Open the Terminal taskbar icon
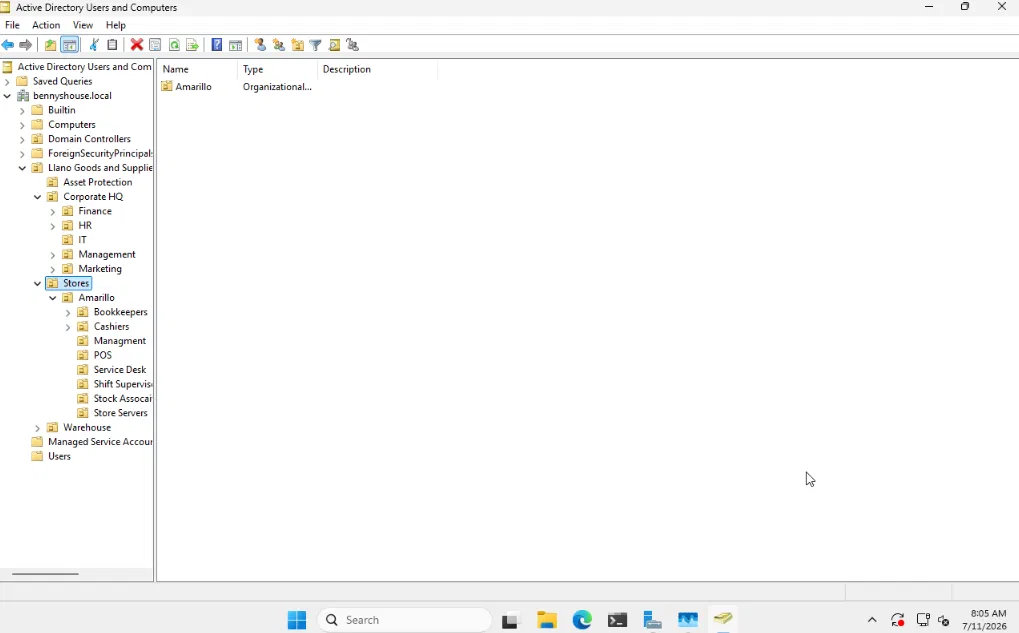Viewport: 1019px width, 633px height. [617, 619]
